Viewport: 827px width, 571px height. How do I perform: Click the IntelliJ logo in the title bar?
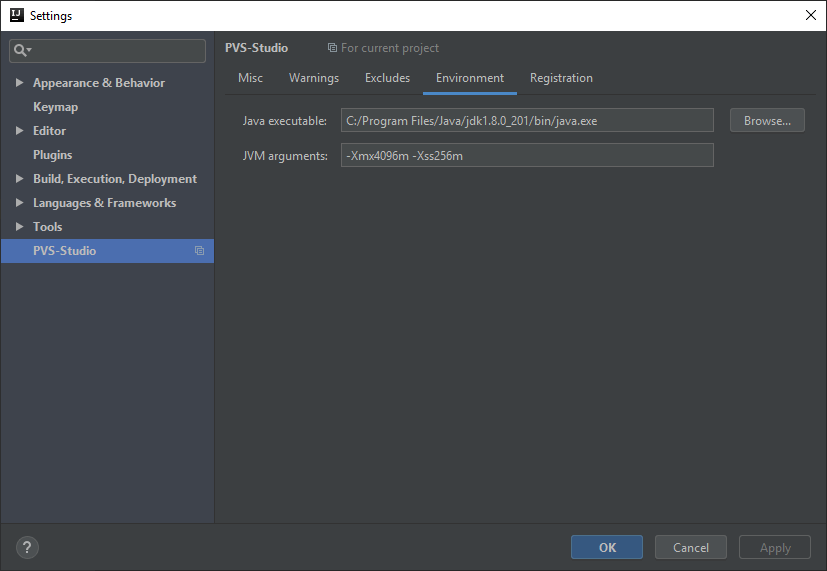(x=16, y=15)
